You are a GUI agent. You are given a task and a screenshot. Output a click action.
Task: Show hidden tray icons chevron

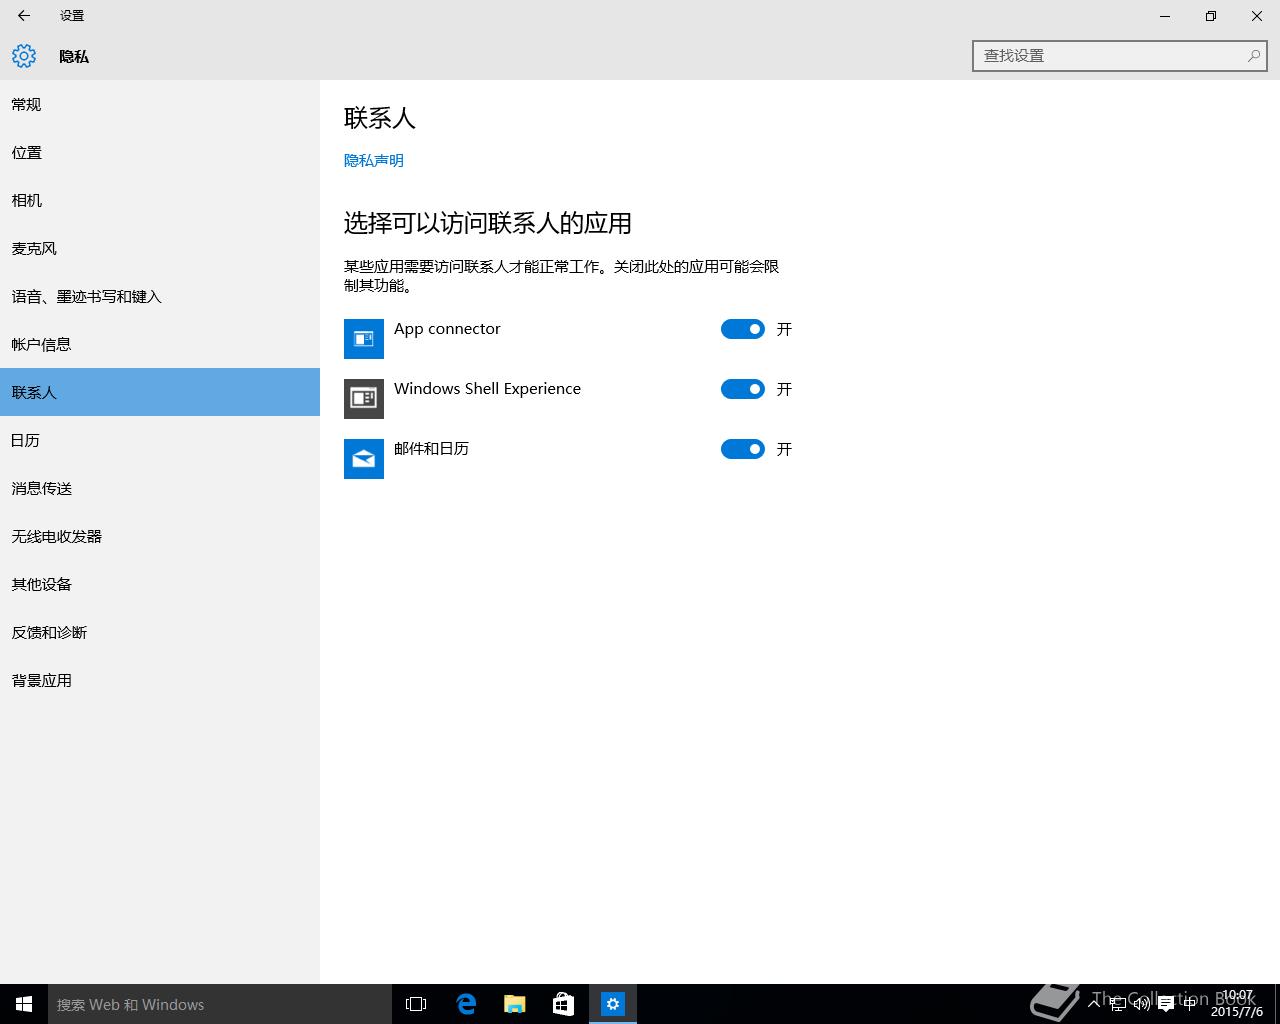point(1095,1004)
